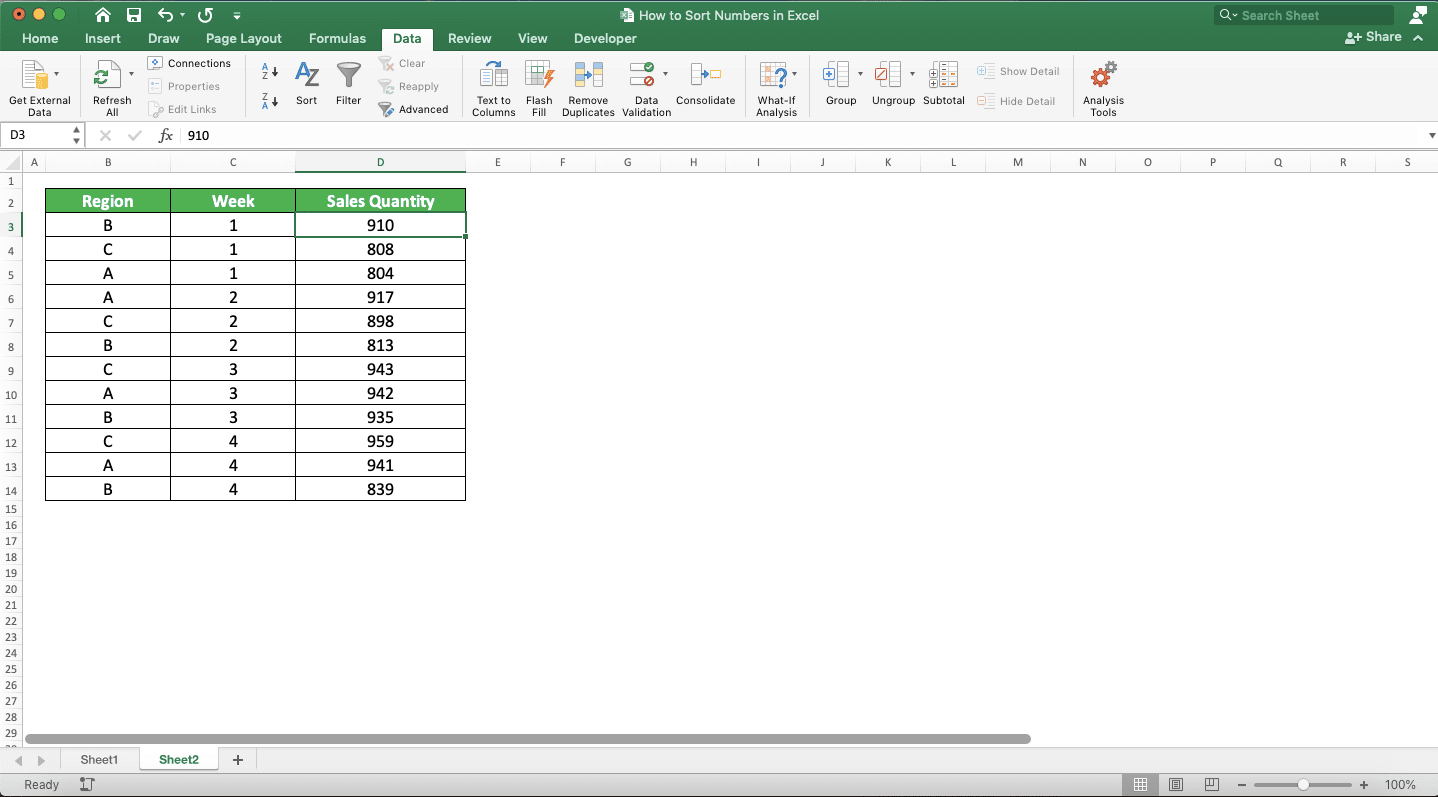Open What-If Analysis
The width and height of the screenshot is (1438, 797).
[x=776, y=88]
